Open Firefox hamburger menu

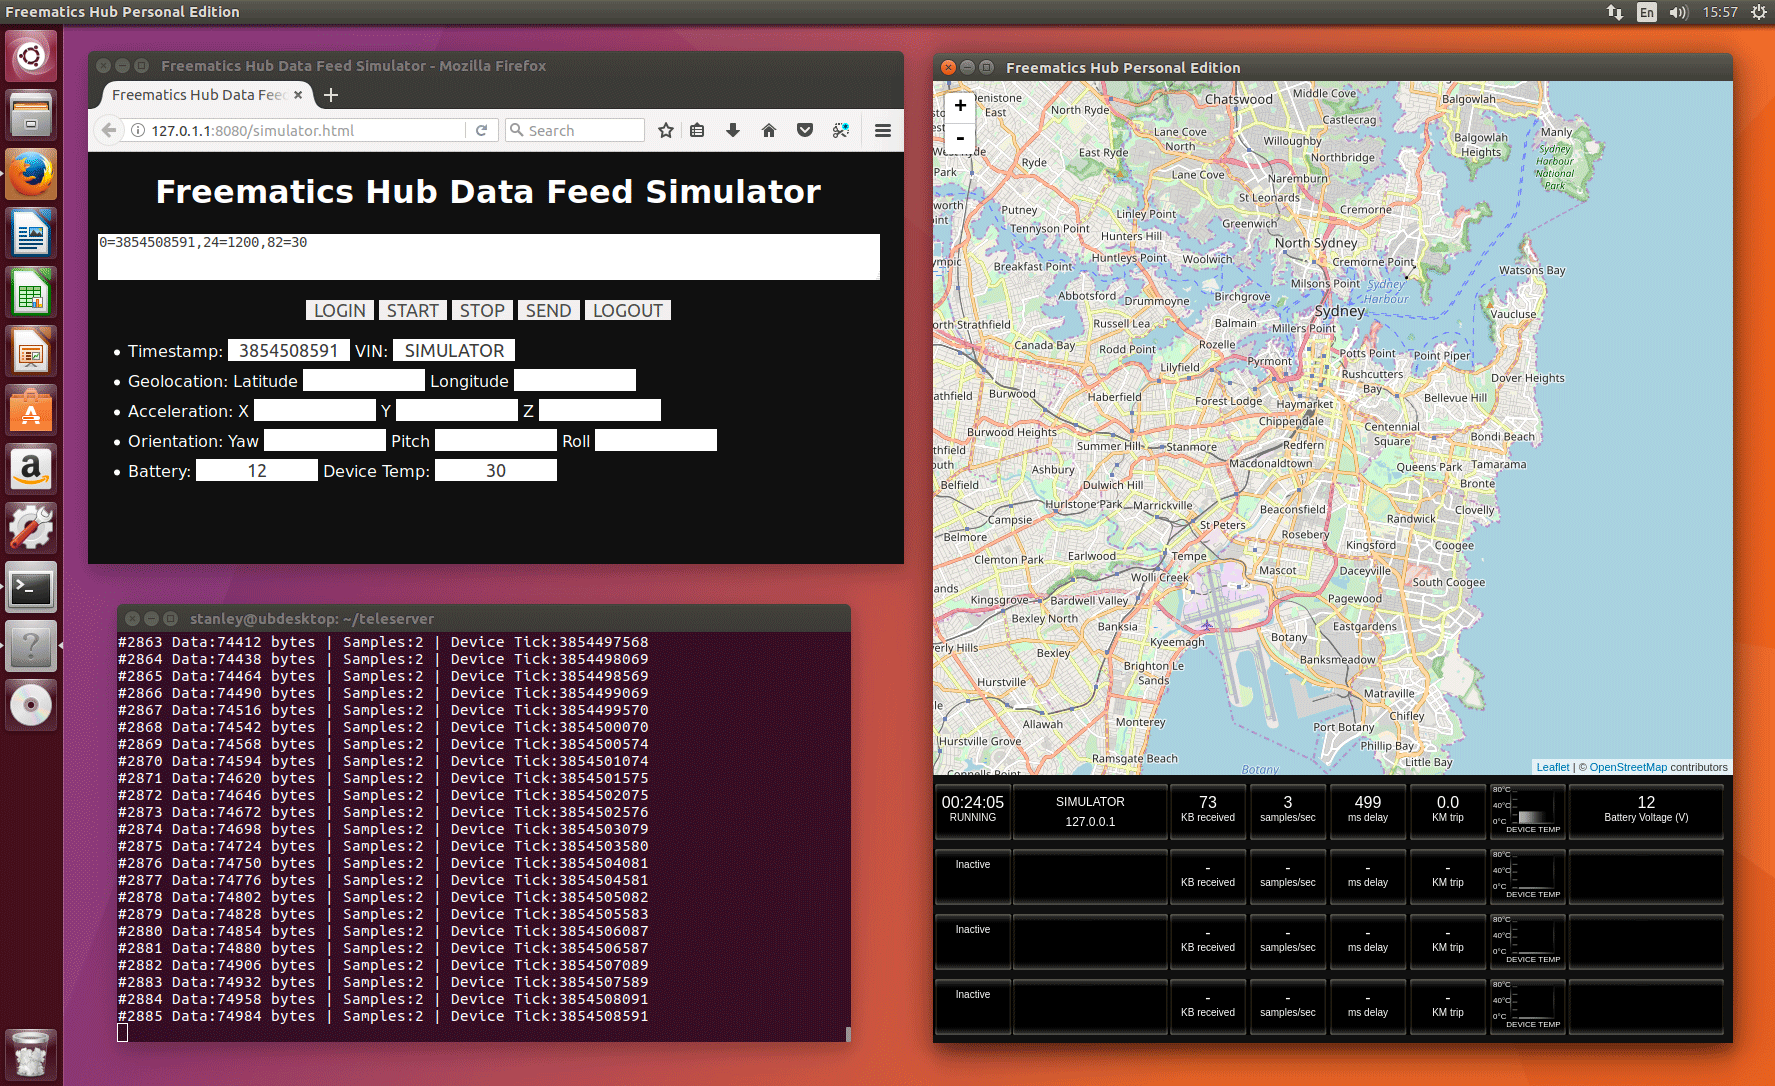point(883,130)
